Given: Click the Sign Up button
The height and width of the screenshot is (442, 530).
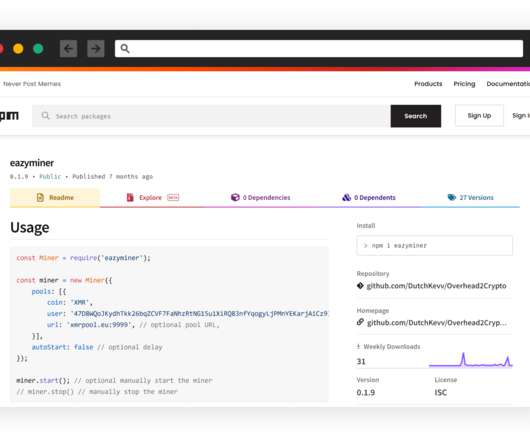Looking at the screenshot, I should (x=479, y=116).
